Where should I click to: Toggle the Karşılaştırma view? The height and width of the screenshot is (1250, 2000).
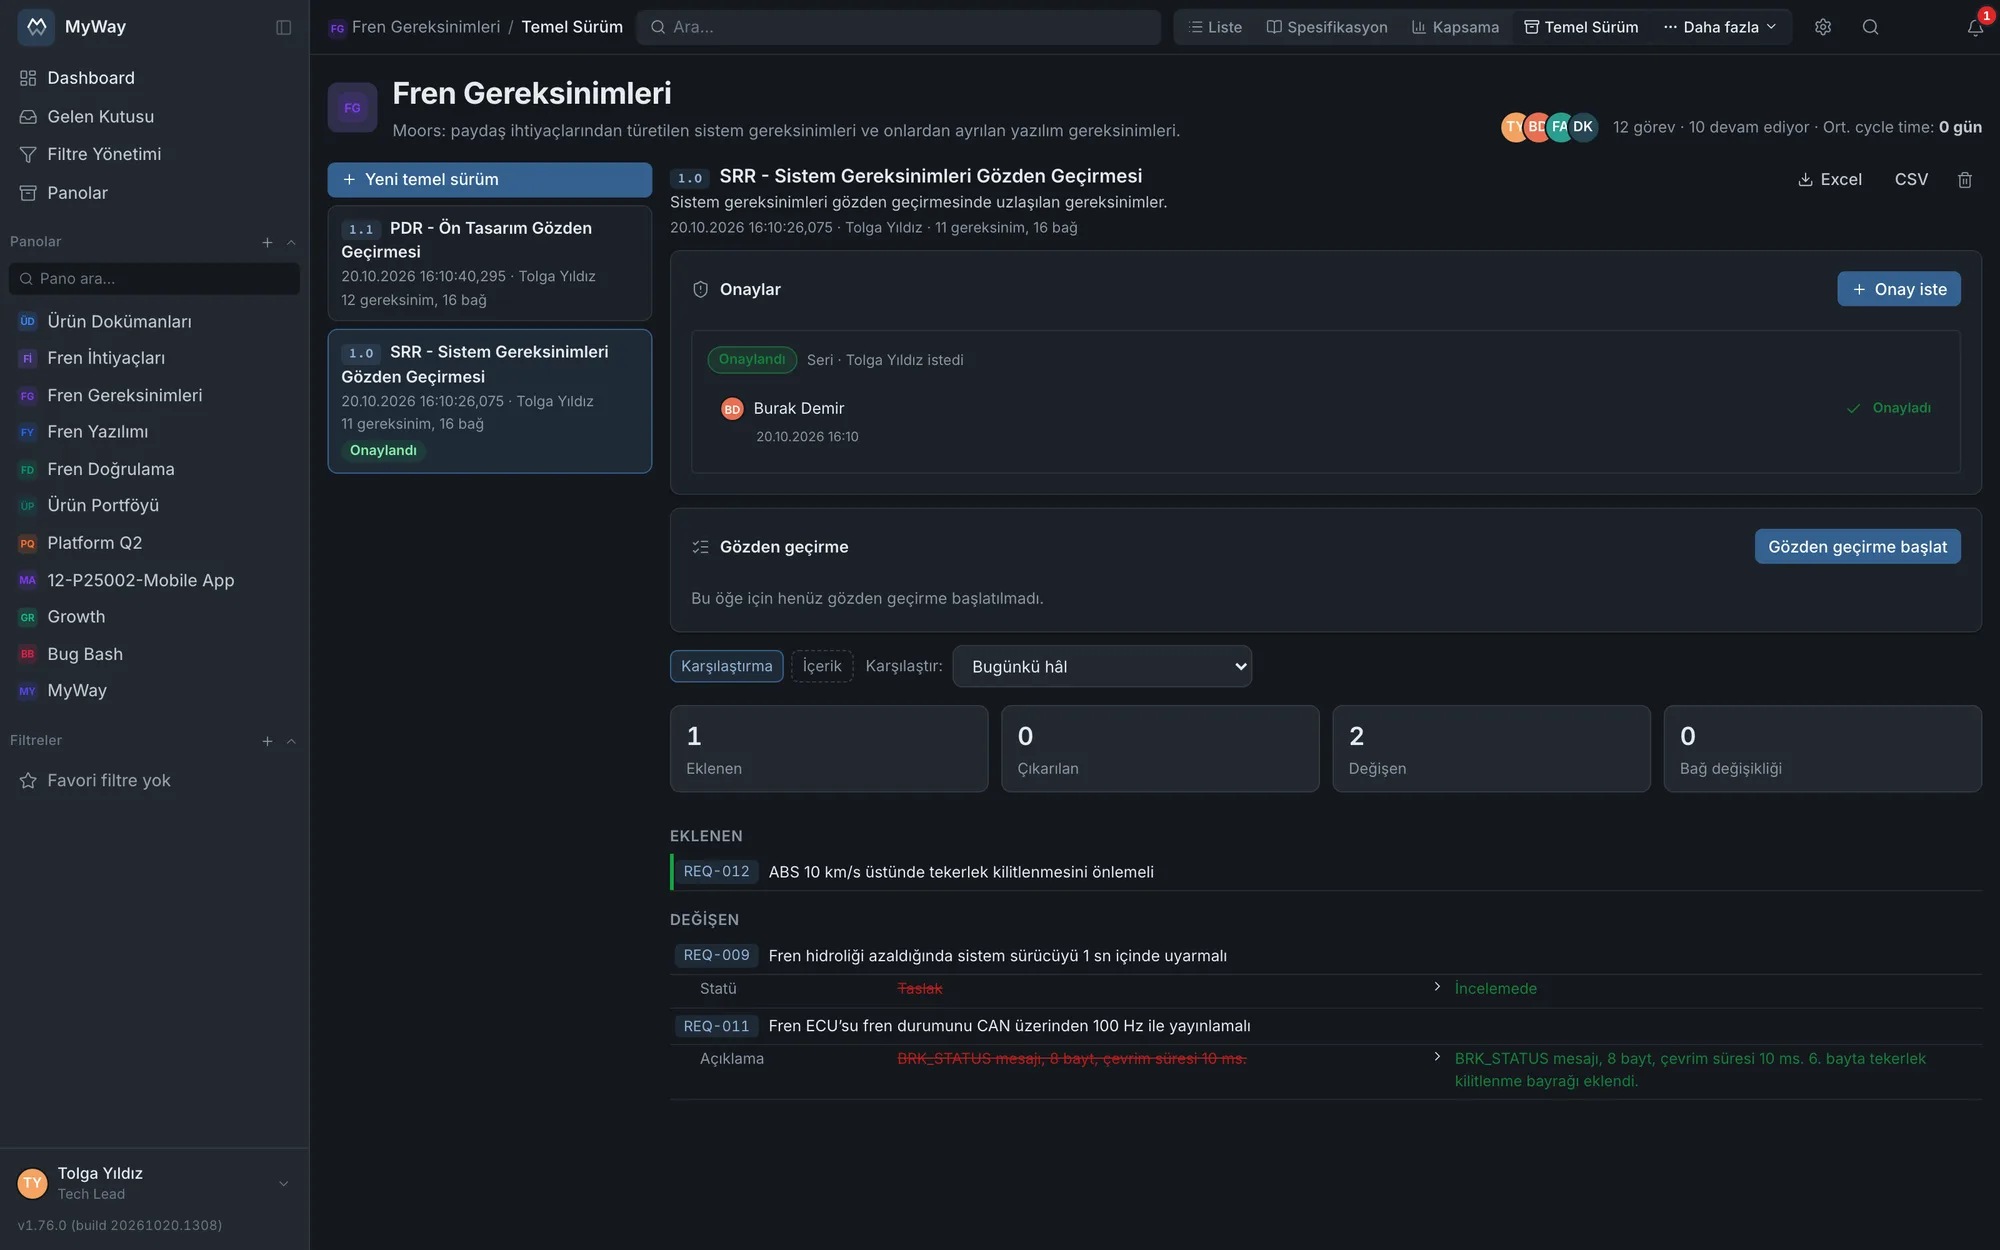[726, 666]
